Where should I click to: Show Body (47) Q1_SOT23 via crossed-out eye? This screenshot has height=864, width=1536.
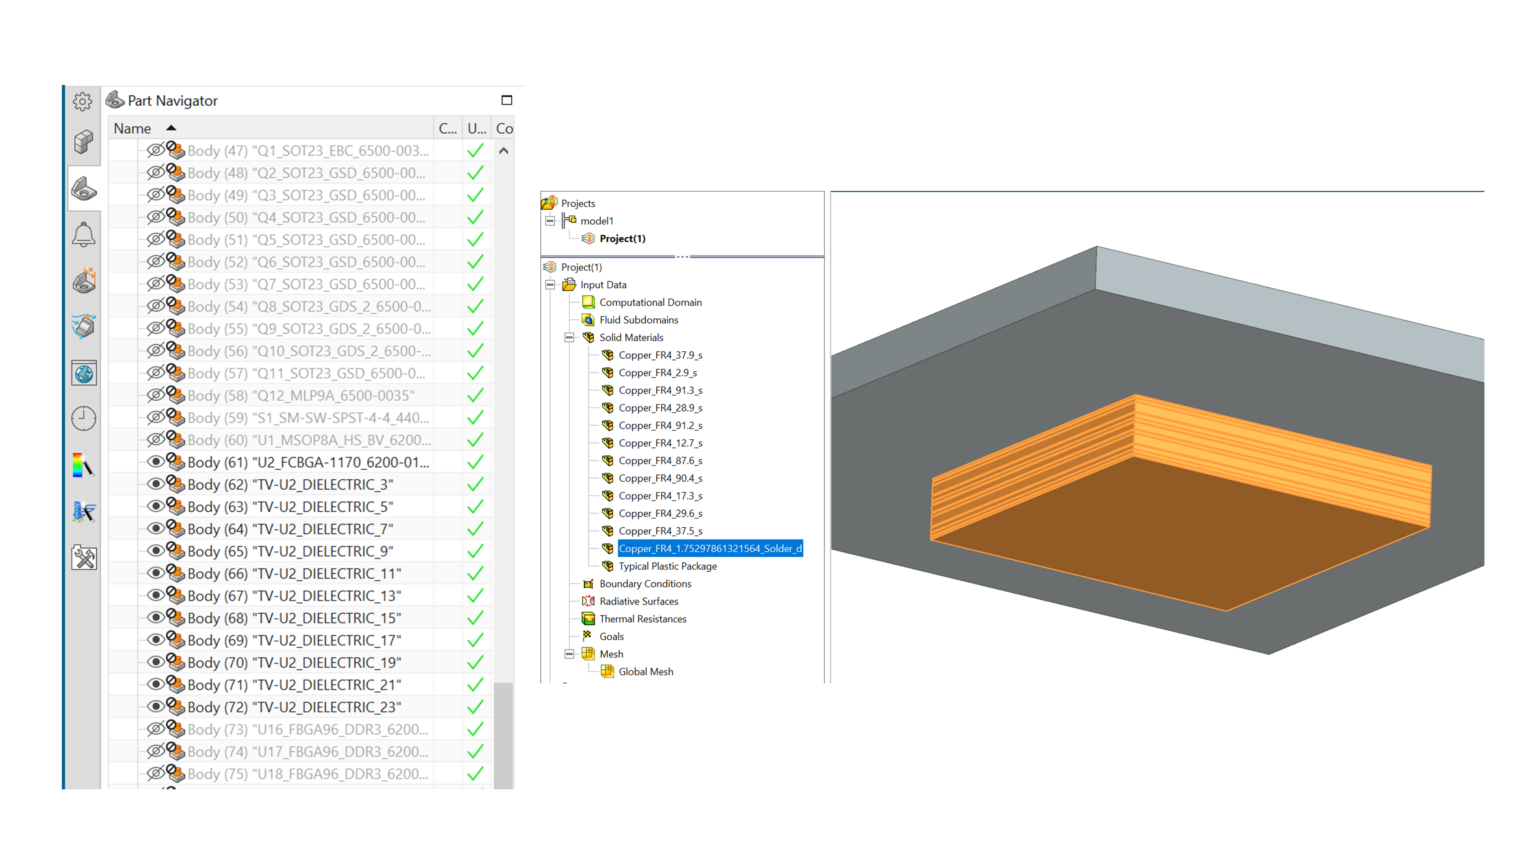coord(158,150)
